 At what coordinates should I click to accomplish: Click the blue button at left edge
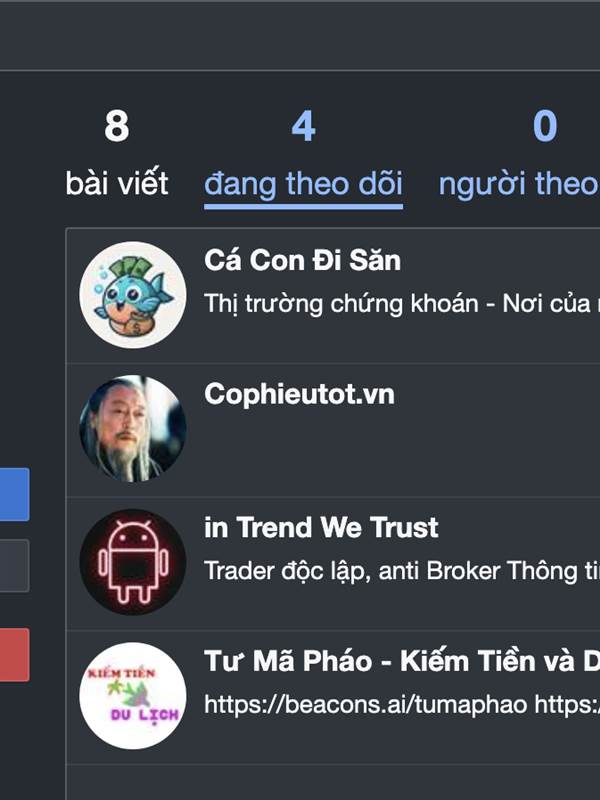pyautogui.click(x=14, y=494)
